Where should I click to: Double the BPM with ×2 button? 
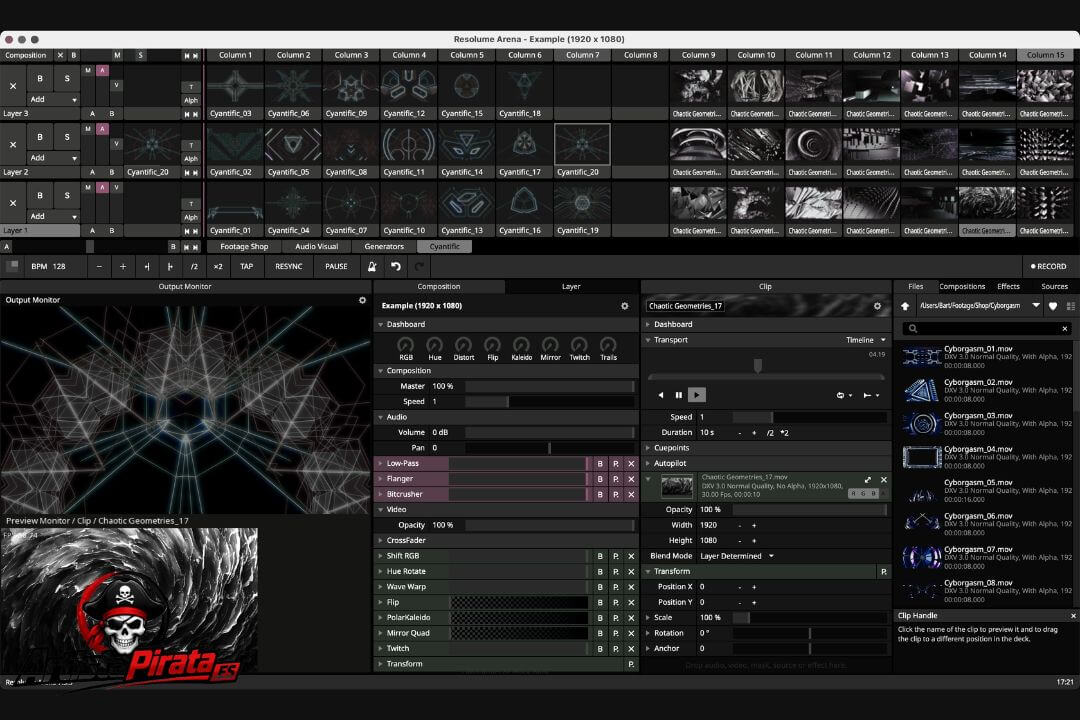[x=218, y=267]
